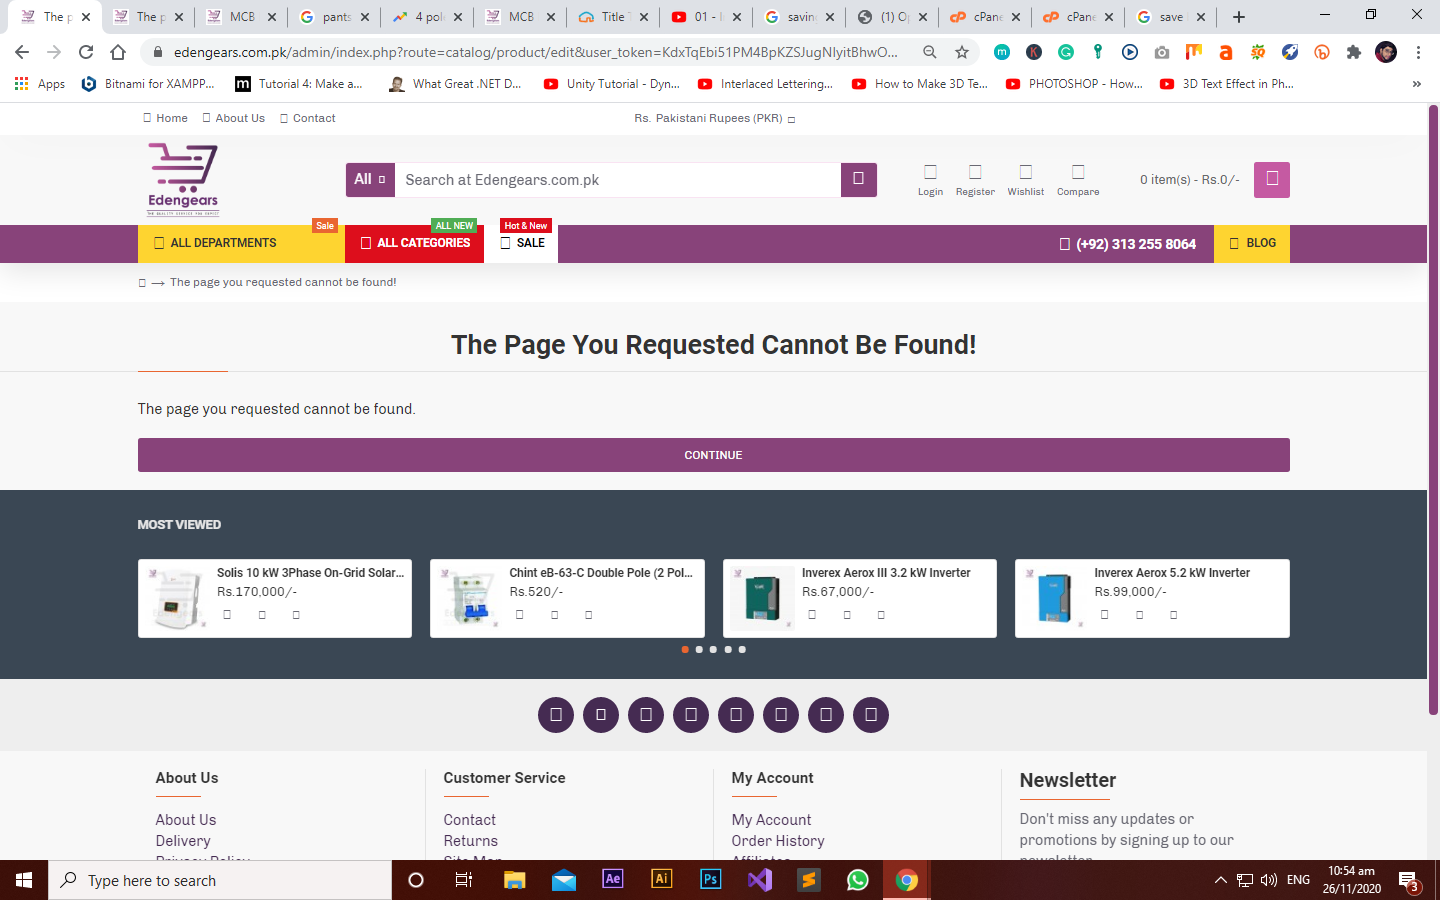The image size is (1440, 900).
Task: Open the Chrome profile avatar
Action: coord(1386,52)
